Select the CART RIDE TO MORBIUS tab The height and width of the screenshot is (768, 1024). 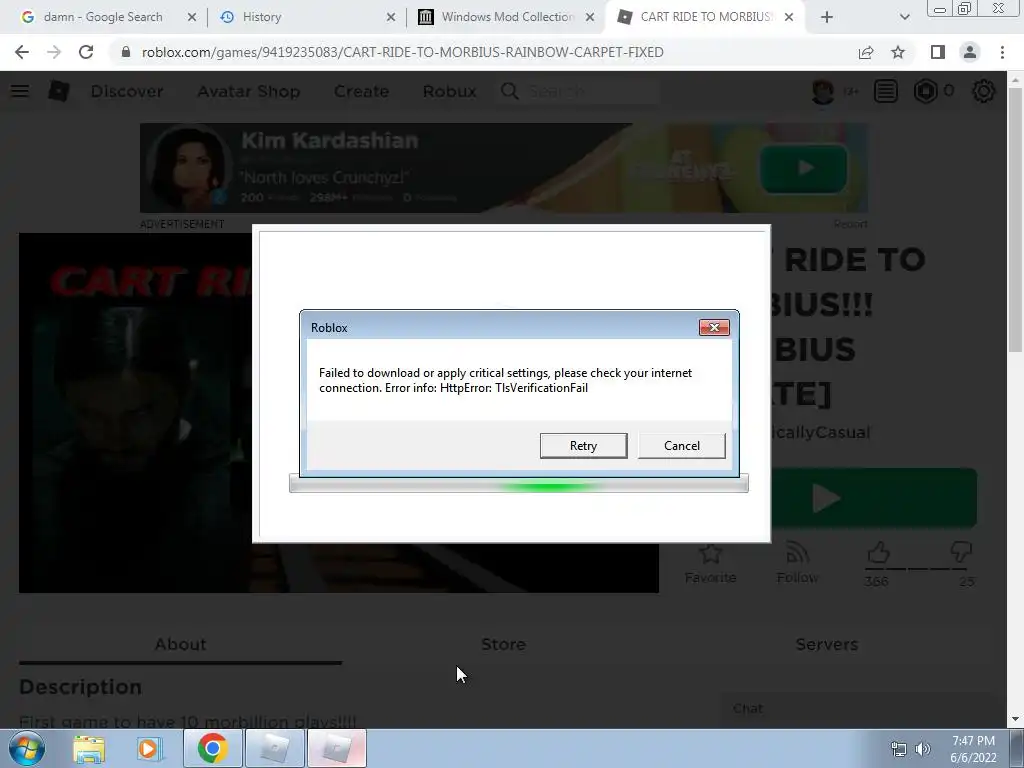(705, 17)
